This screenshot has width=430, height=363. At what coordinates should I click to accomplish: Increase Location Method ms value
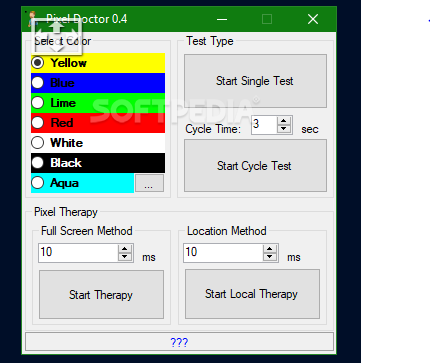270,249
